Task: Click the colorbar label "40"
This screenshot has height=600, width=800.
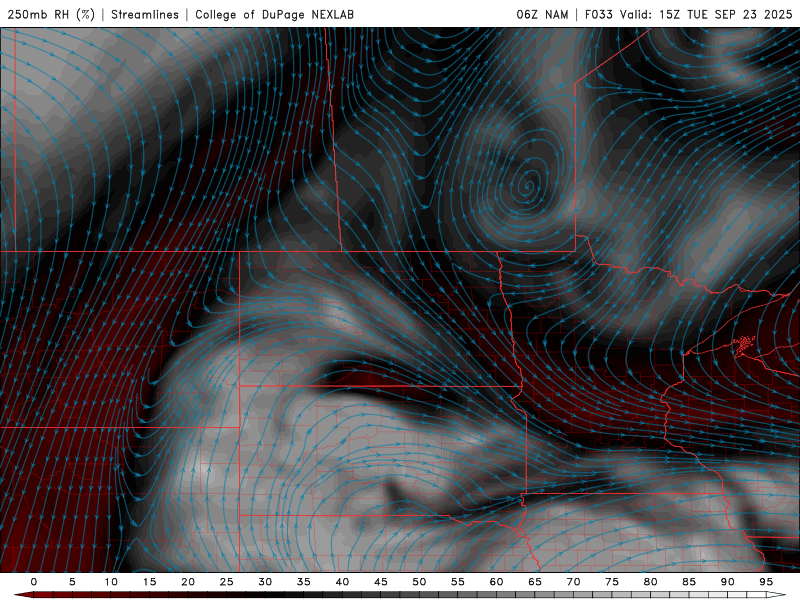Action: pos(342,582)
